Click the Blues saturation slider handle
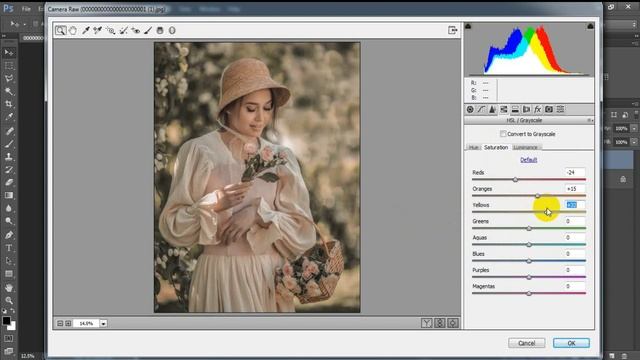The width and height of the screenshot is (640, 360). point(529,261)
